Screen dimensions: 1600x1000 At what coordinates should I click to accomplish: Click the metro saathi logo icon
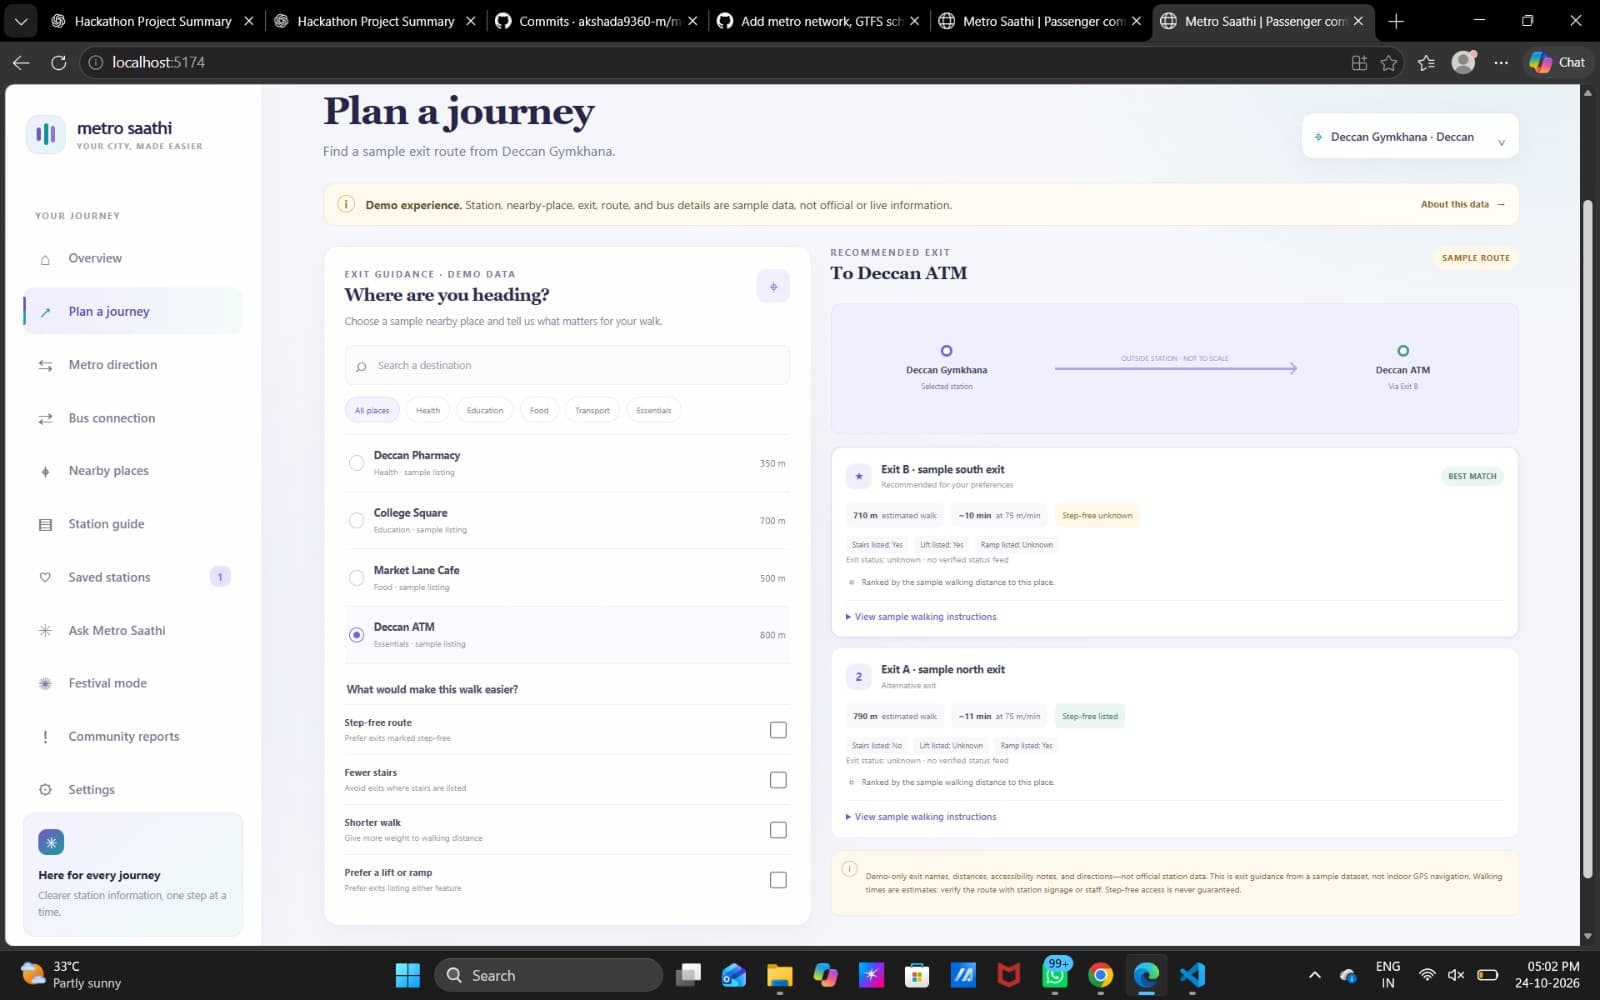tap(46, 134)
